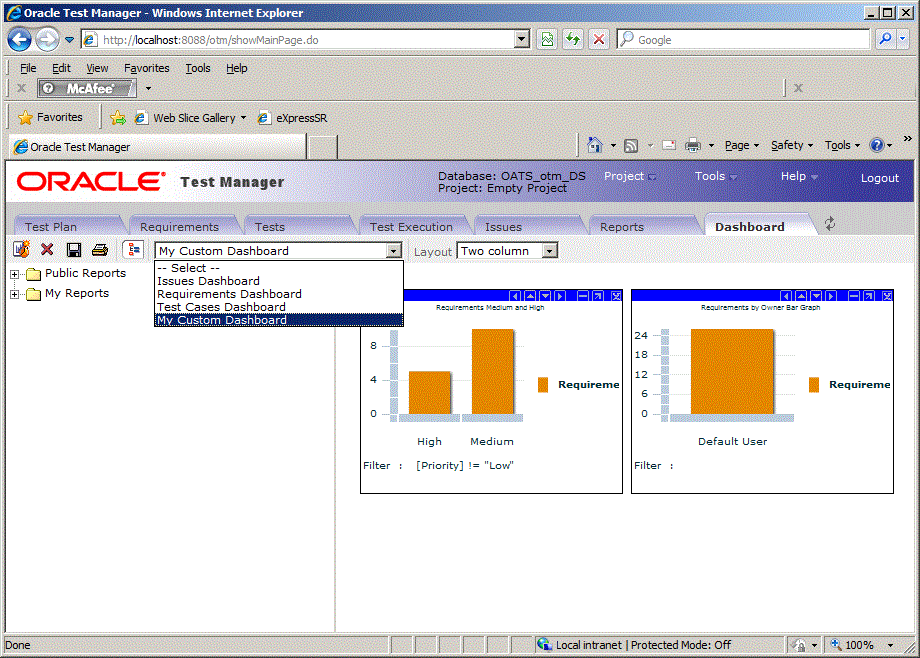
Task: Move Requirements by Owner chart right
Action: coord(831,296)
